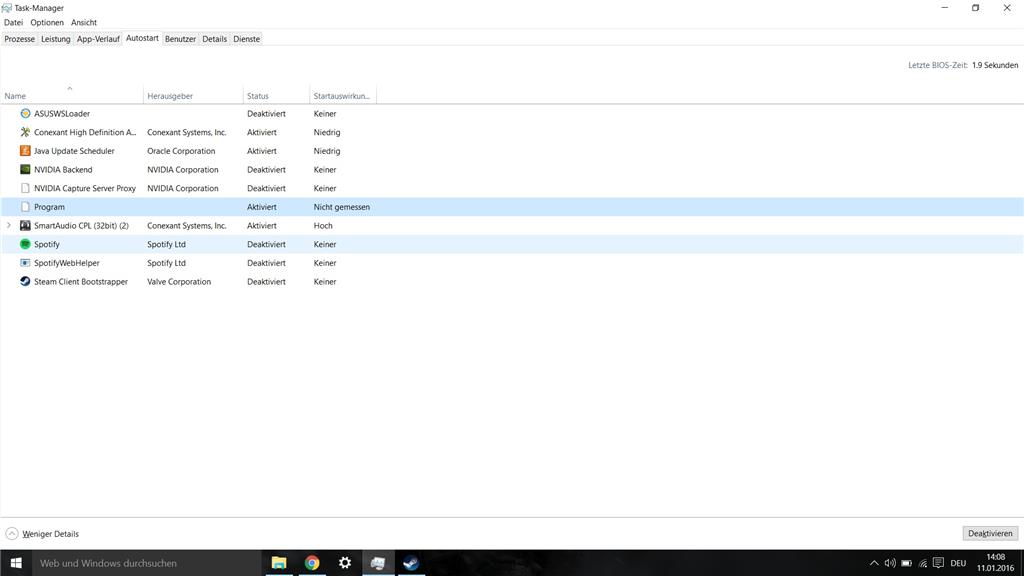Image resolution: width=1024 pixels, height=576 pixels.
Task: Open the Settings gear on the taskbar
Action: click(x=345, y=563)
